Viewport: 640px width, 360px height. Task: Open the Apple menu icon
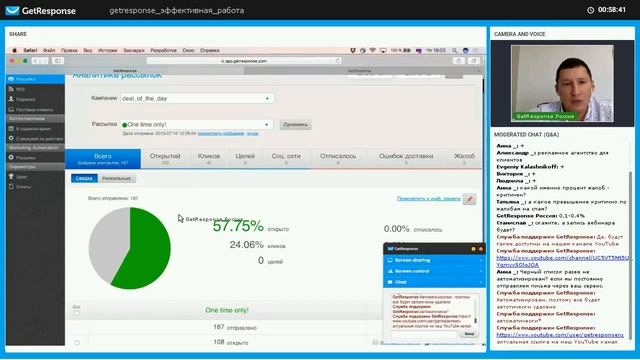15,50
